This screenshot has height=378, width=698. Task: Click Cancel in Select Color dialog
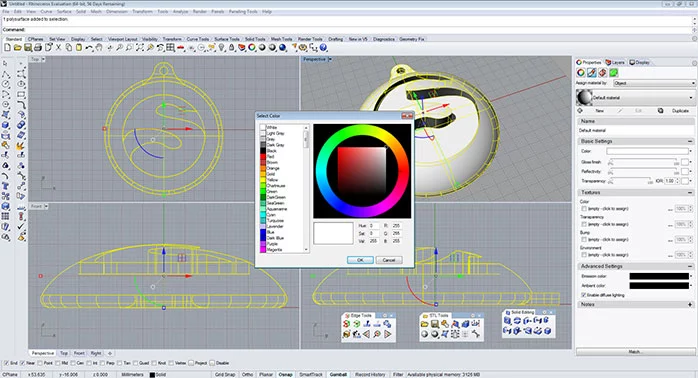point(389,260)
